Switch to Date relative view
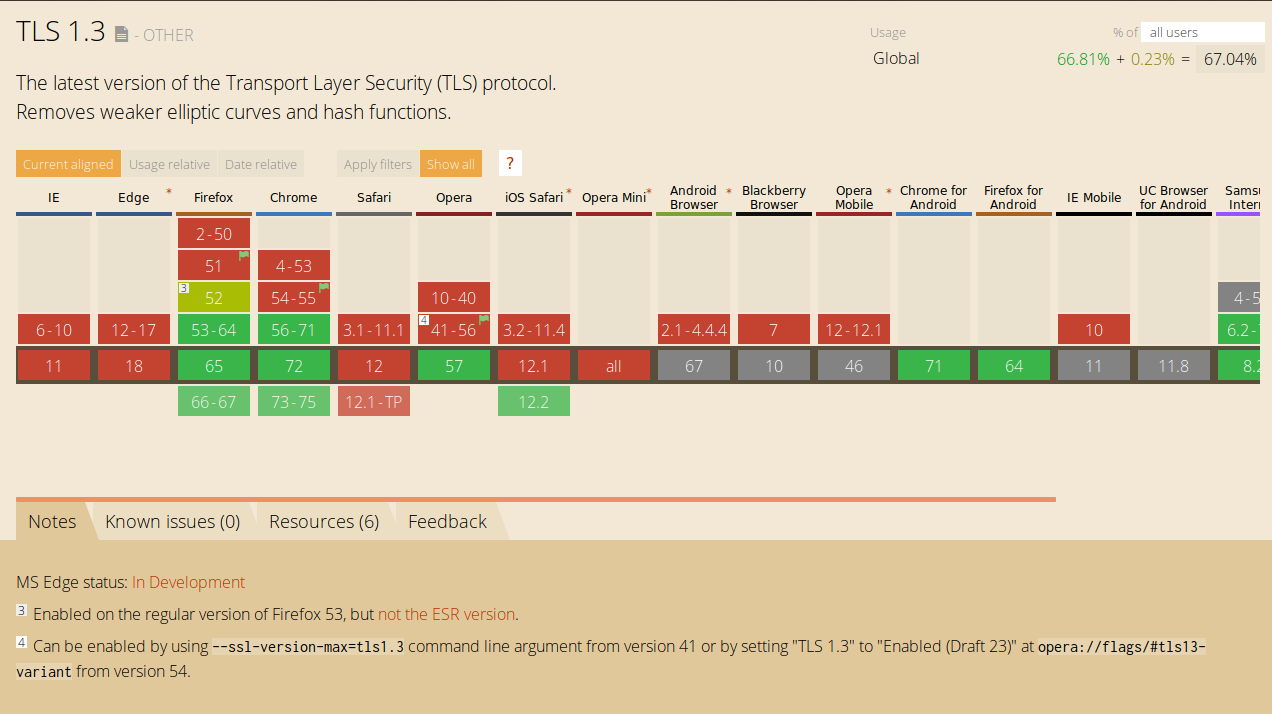Image resolution: width=1272 pixels, height=714 pixels. coord(261,164)
